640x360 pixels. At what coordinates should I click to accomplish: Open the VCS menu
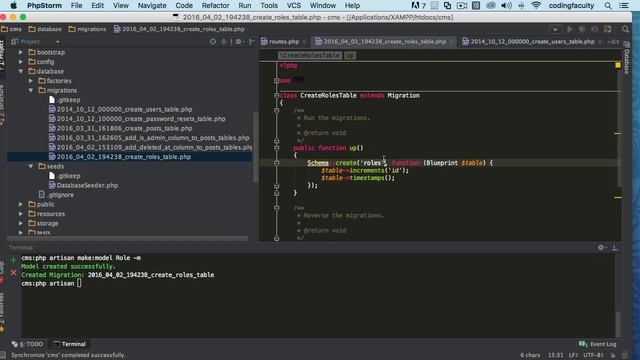tap(293, 5)
